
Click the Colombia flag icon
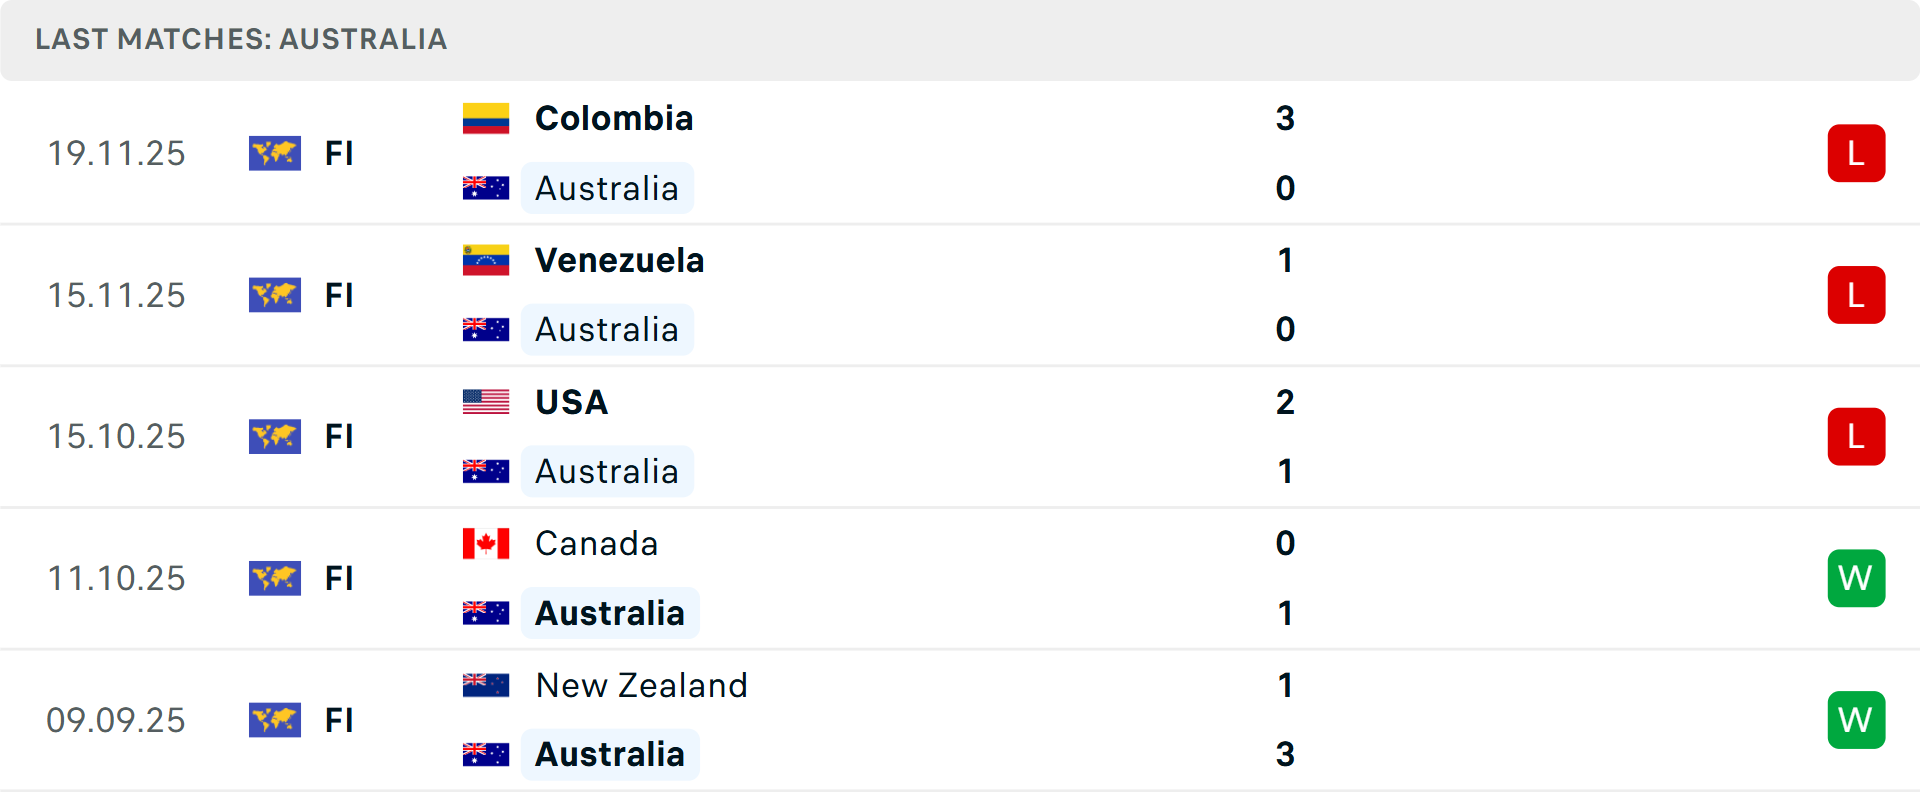486,118
